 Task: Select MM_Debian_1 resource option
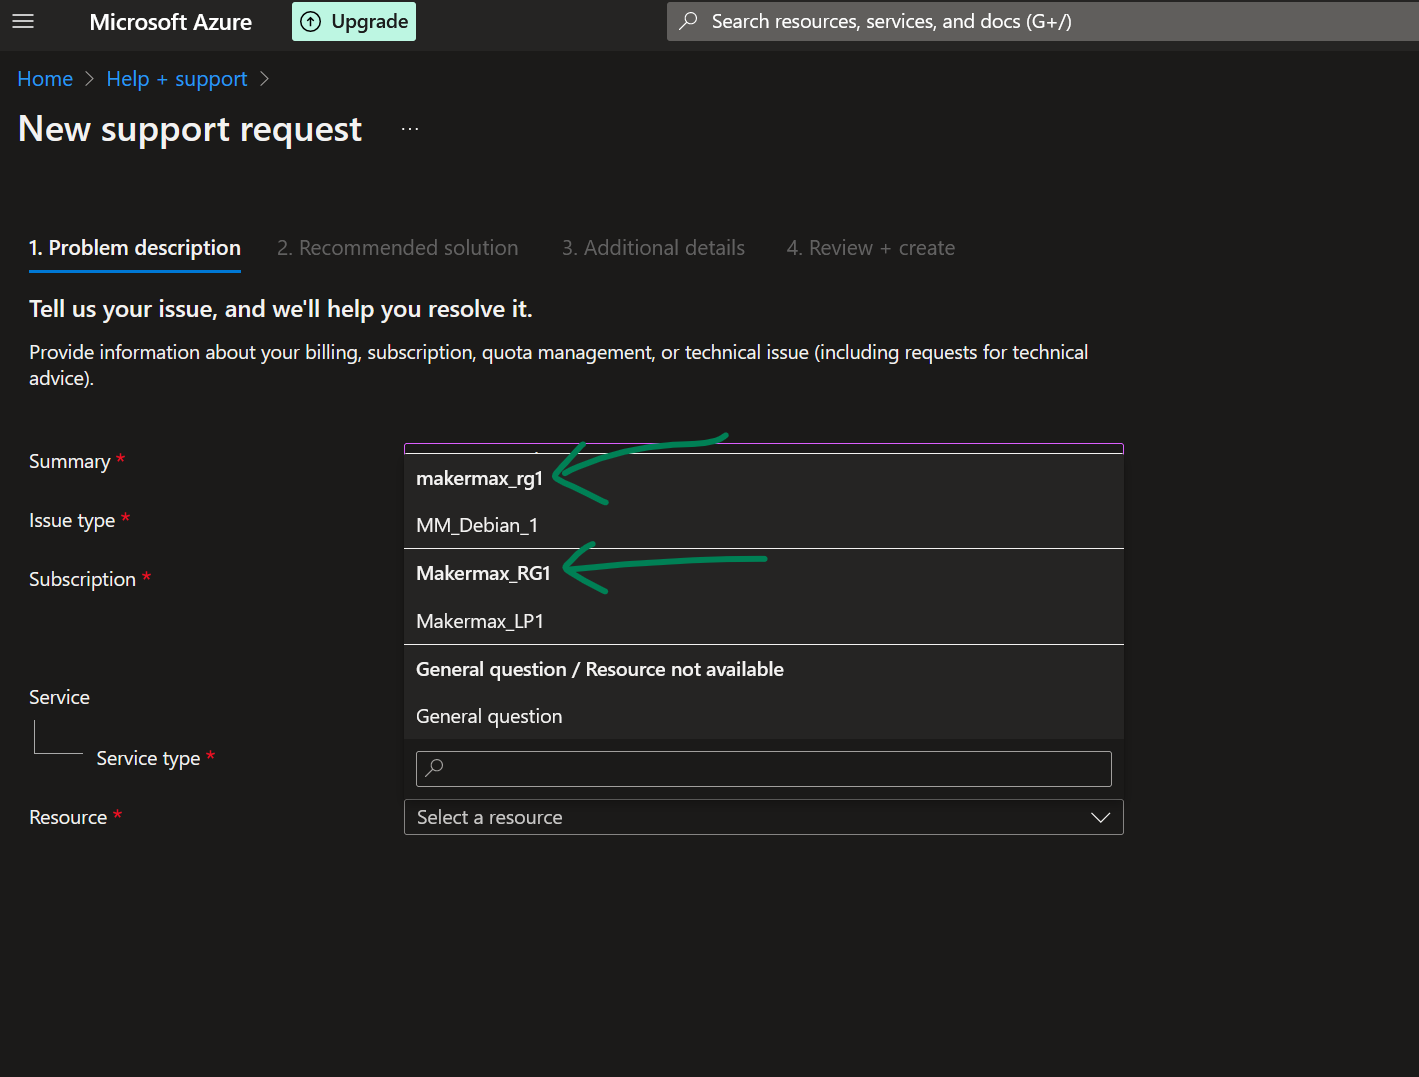tap(764, 525)
